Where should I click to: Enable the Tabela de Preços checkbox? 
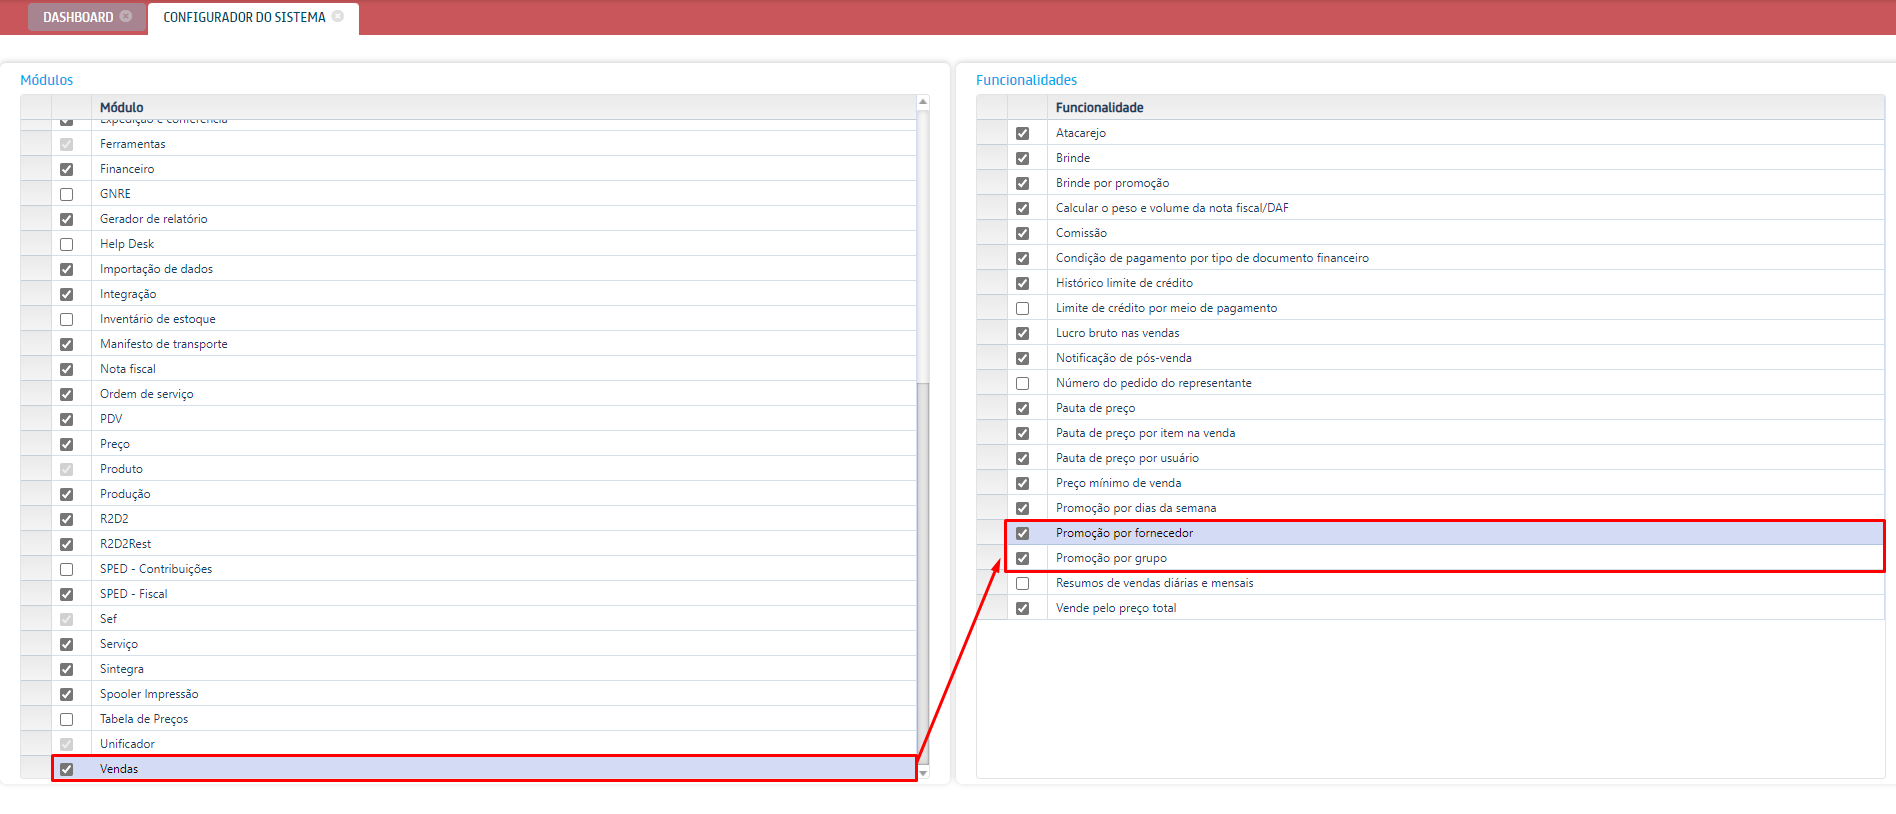66,719
